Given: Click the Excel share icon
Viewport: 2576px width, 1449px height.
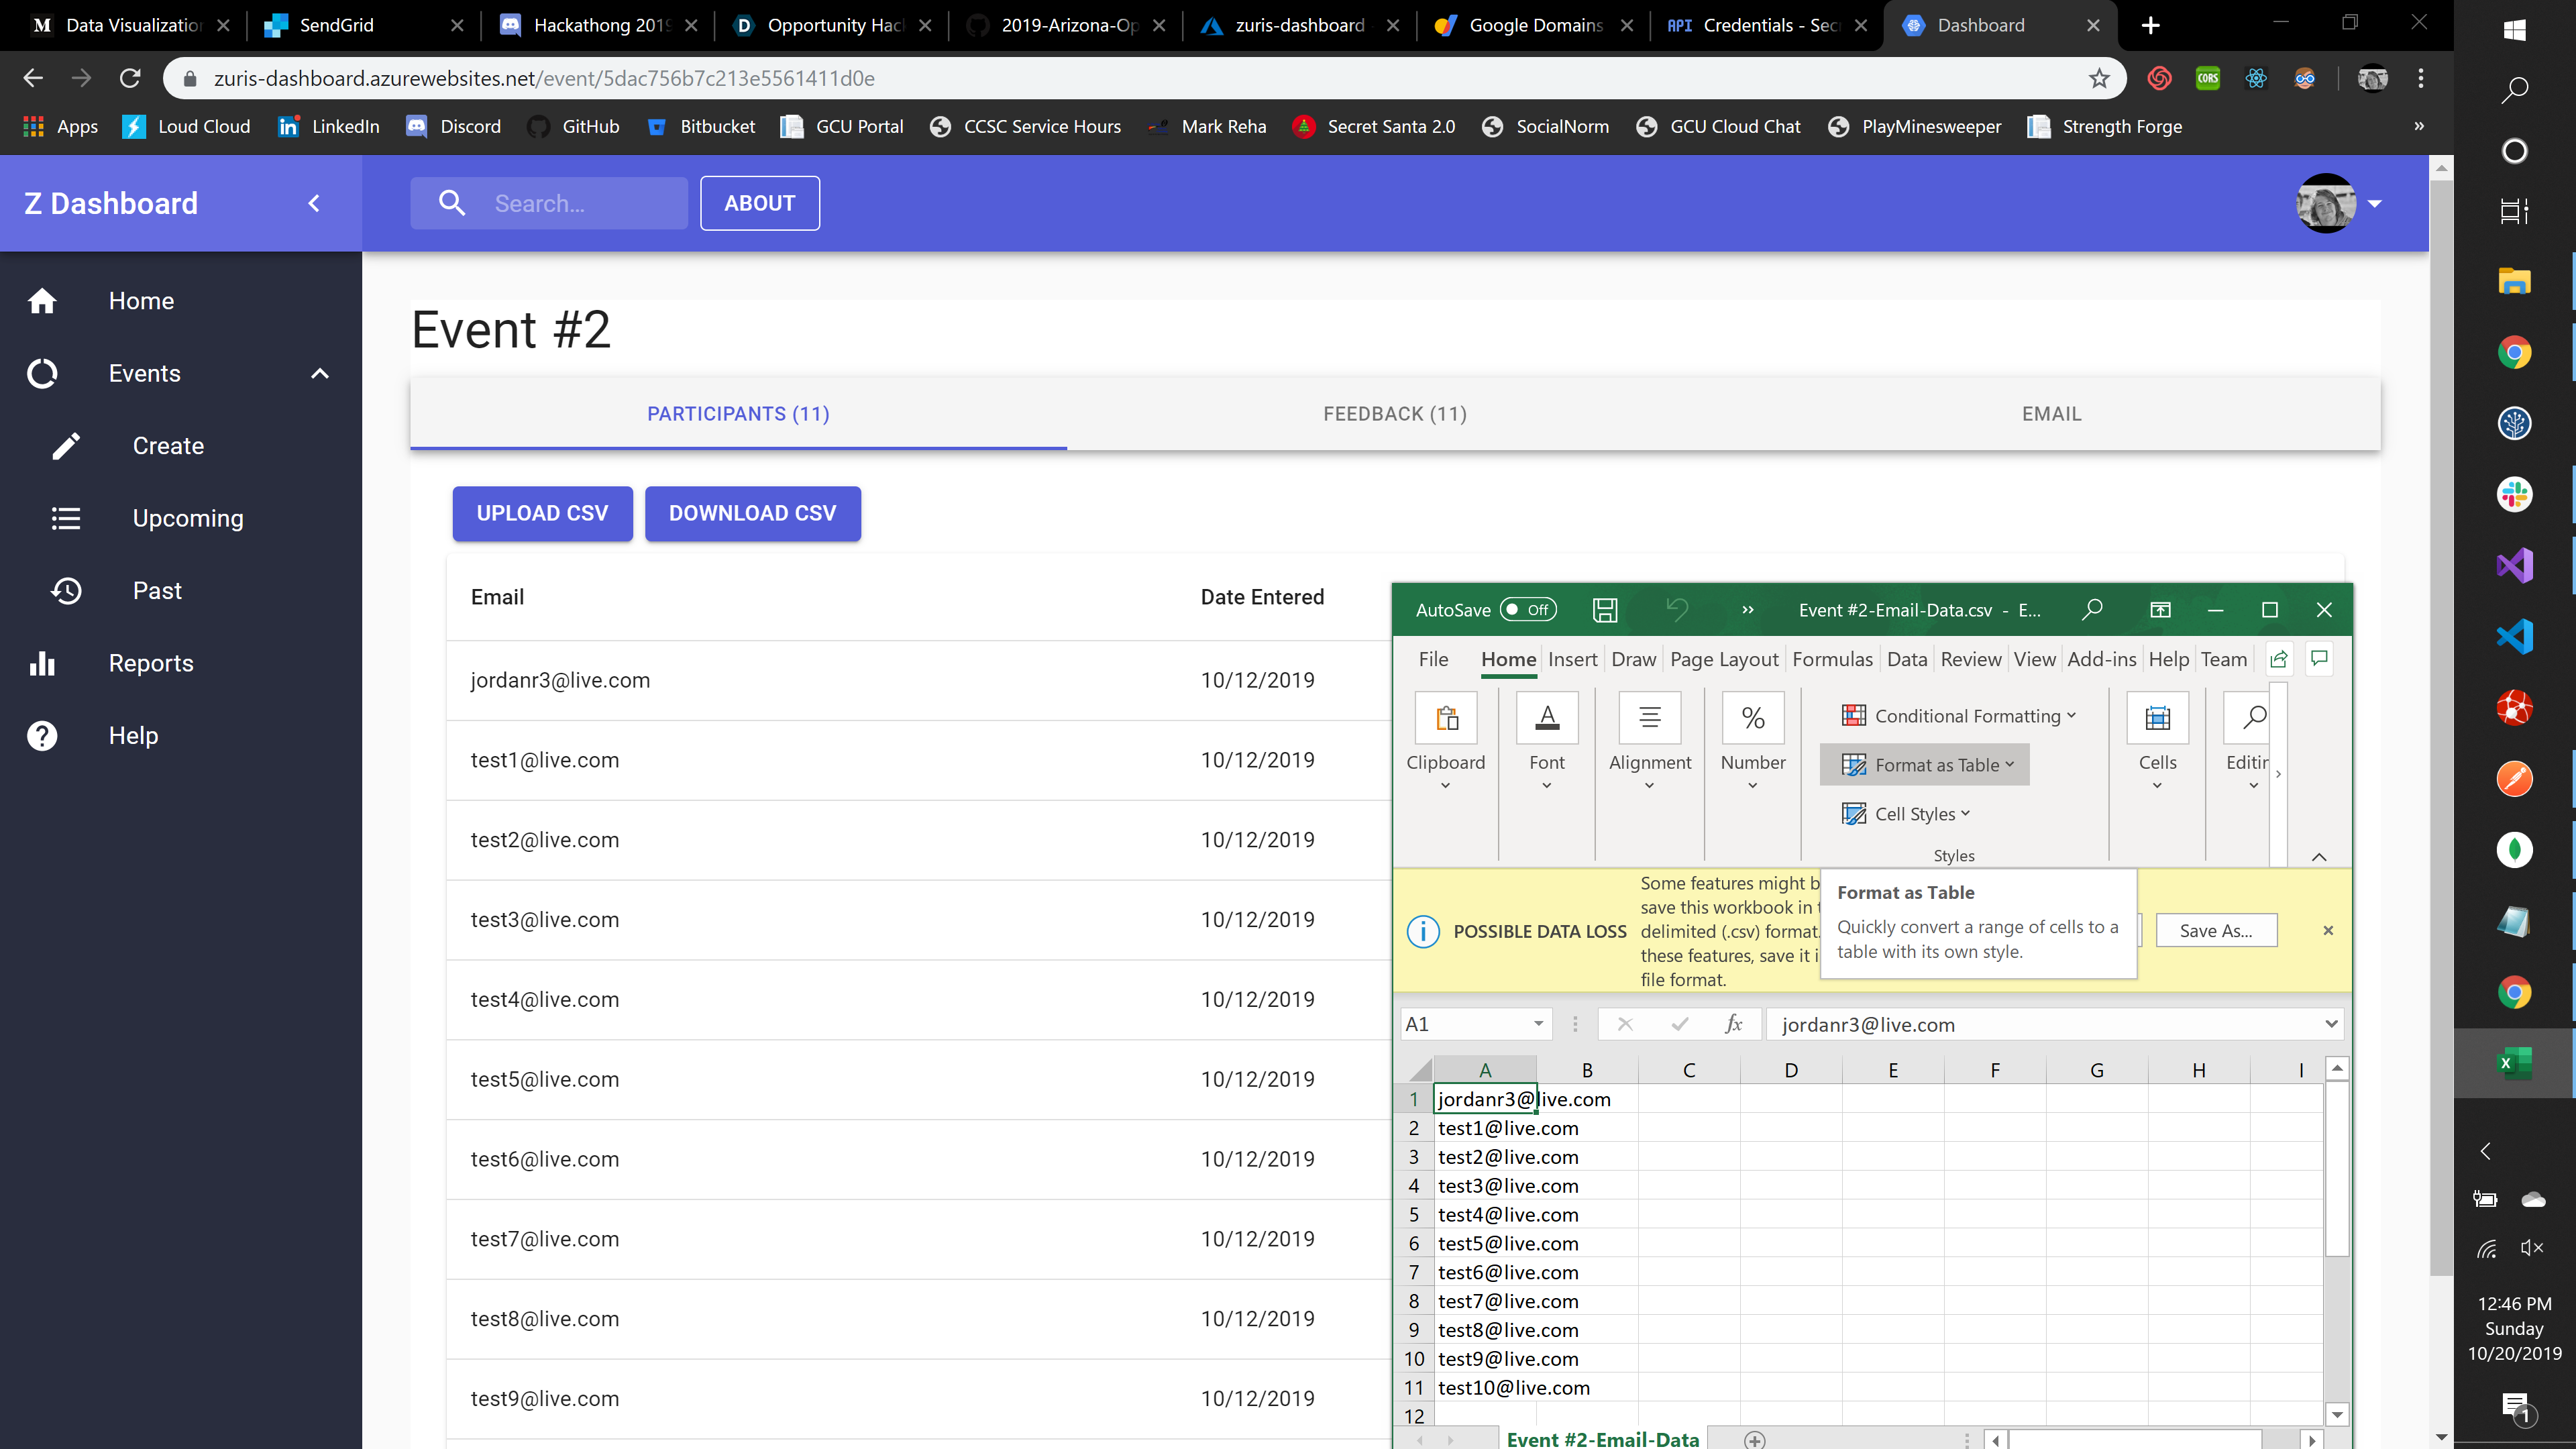Looking at the screenshot, I should (2279, 659).
